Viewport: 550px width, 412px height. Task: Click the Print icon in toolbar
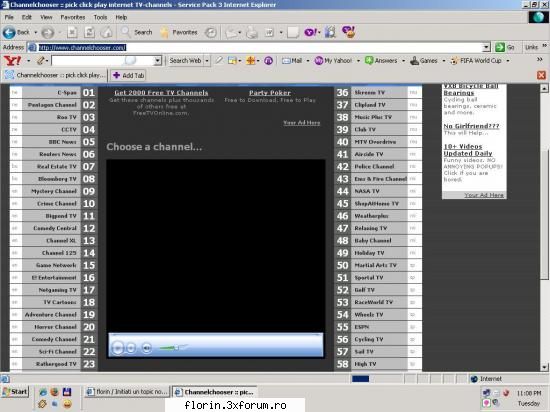click(x=251, y=33)
